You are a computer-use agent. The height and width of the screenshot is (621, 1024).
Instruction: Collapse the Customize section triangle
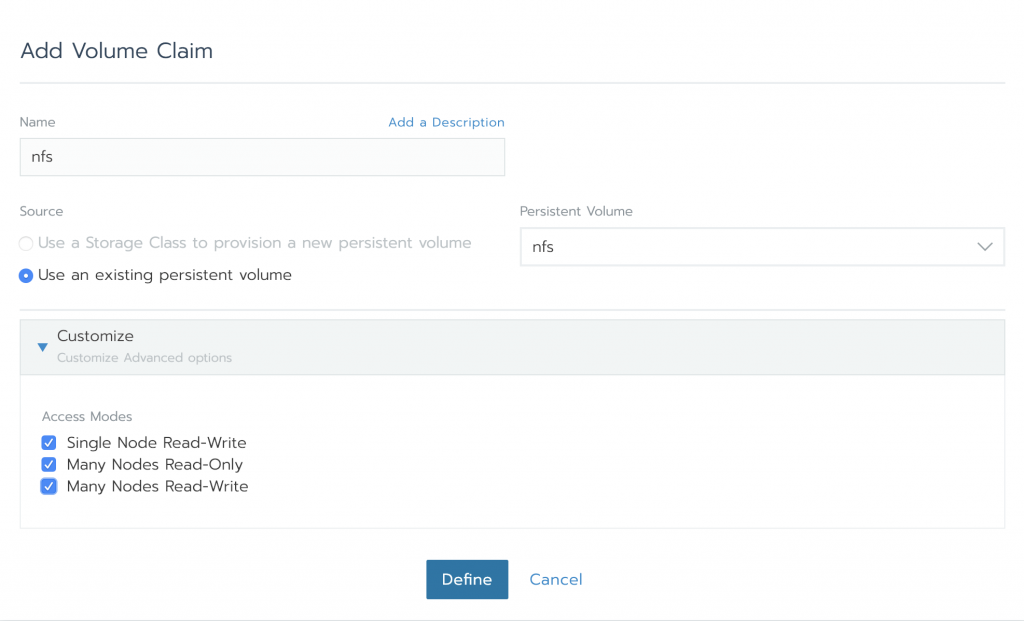42,347
